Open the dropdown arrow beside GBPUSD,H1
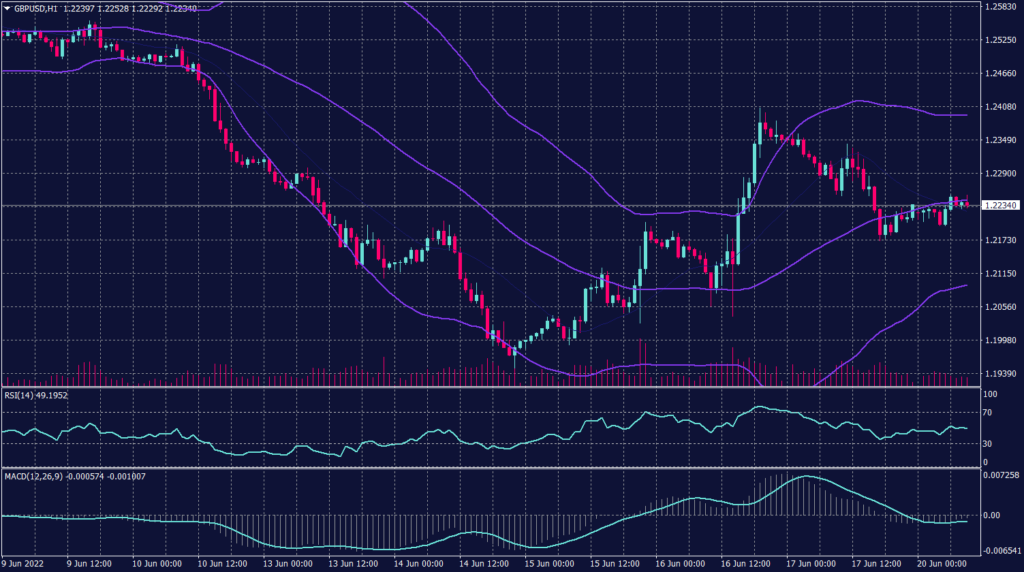1024x572 pixels. click(x=6, y=8)
